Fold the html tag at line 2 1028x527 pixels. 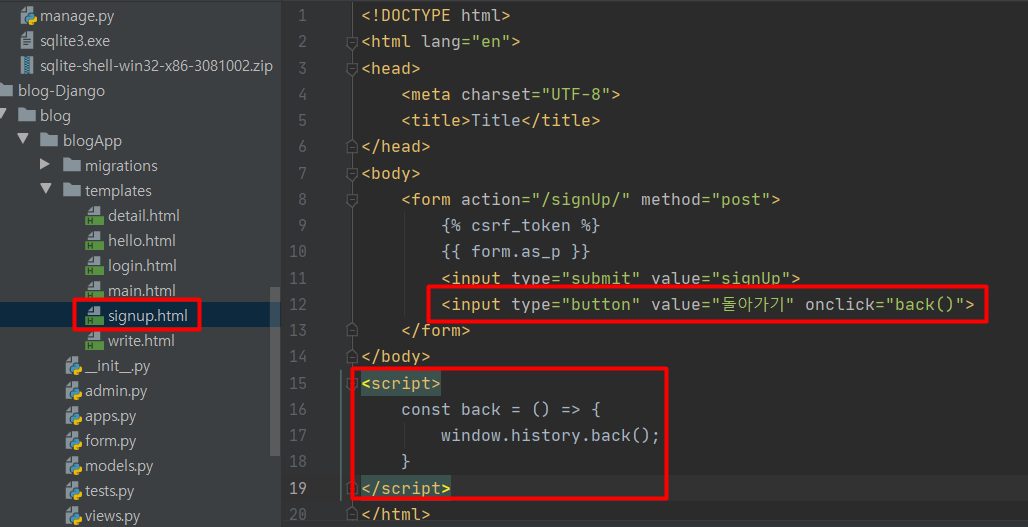(352, 42)
